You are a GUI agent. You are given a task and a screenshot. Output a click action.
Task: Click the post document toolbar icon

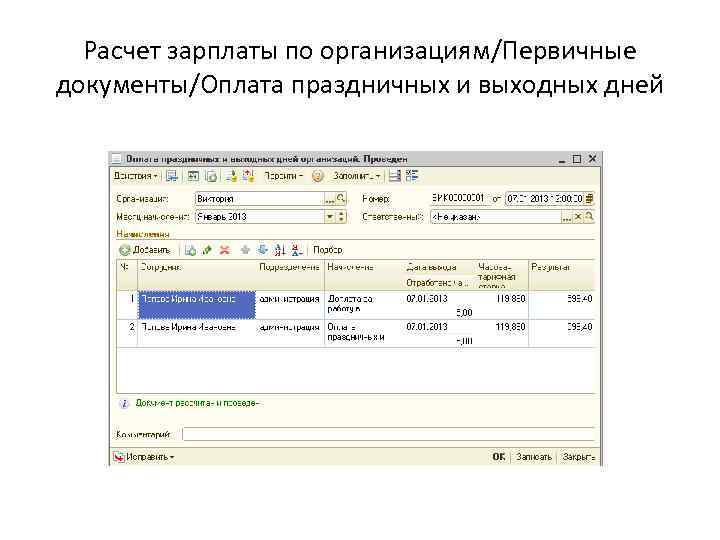(193, 176)
